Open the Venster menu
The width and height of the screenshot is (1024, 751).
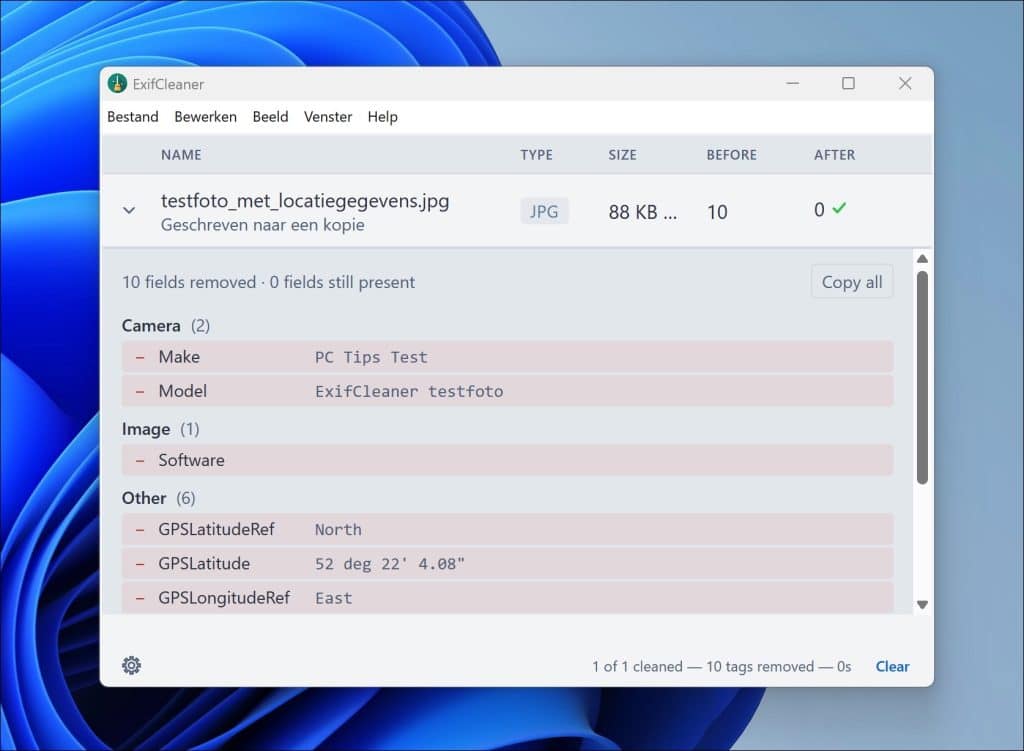click(328, 117)
